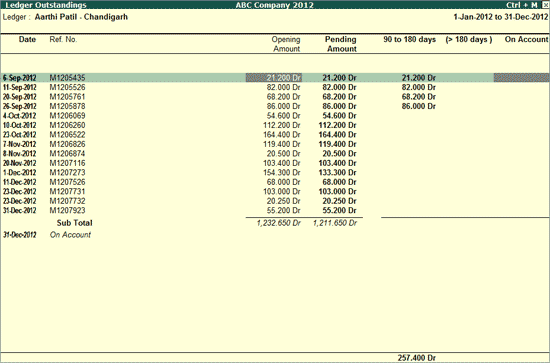Image resolution: width=550 pixels, height=363 pixels.
Task: Open the 31-Dec-2012 entry M1207923
Action: [x=275, y=210]
